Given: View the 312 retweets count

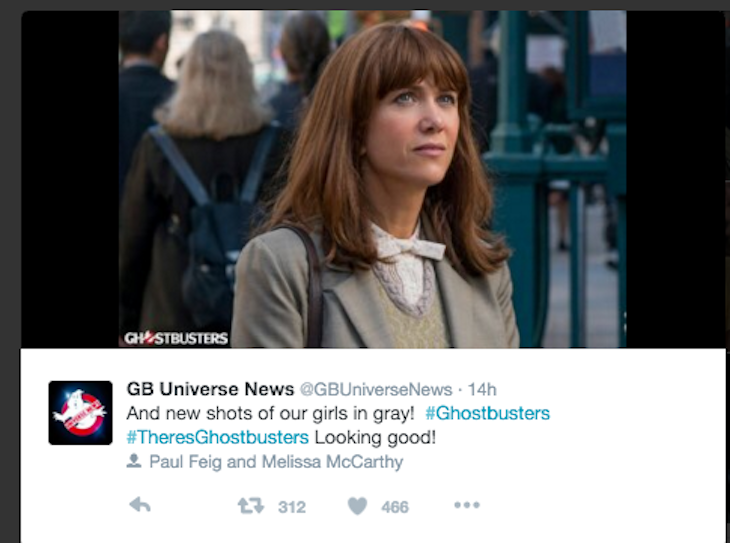Looking at the screenshot, I should (292, 507).
